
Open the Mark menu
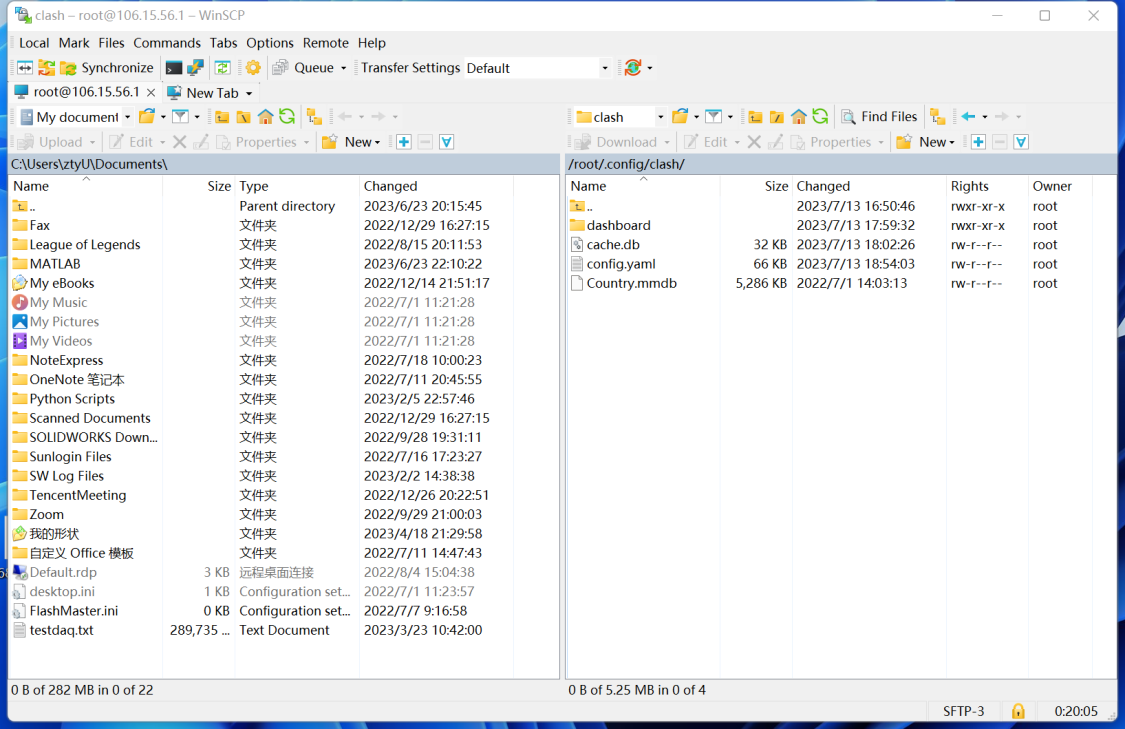74,43
